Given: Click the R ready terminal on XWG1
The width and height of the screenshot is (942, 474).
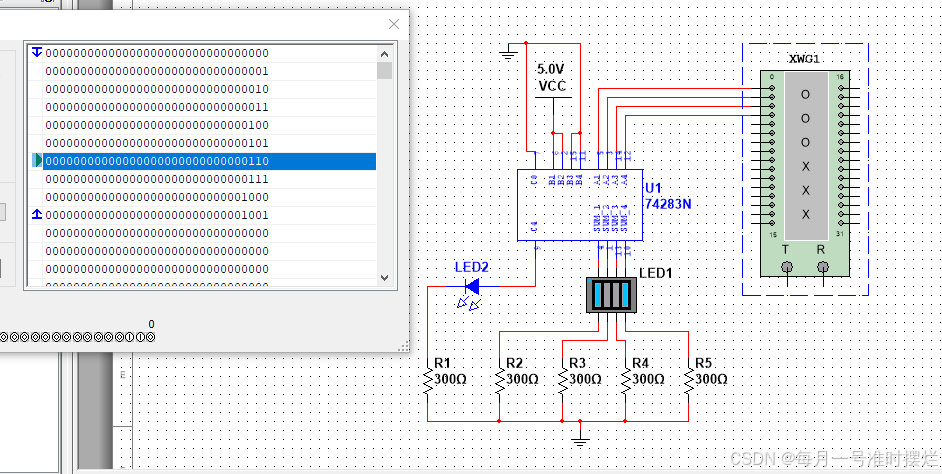Looking at the screenshot, I should pyautogui.click(x=823, y=267).
